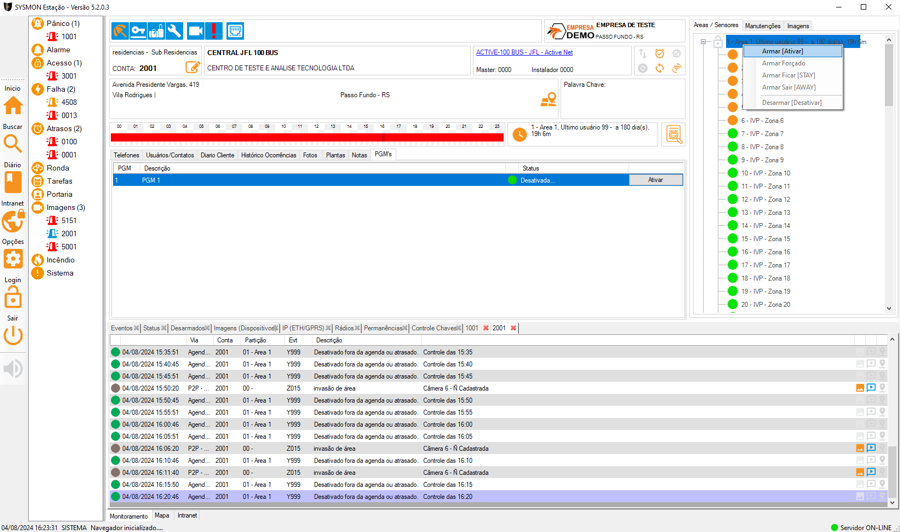Click the video camera toolbar icon

click(195, 31)
